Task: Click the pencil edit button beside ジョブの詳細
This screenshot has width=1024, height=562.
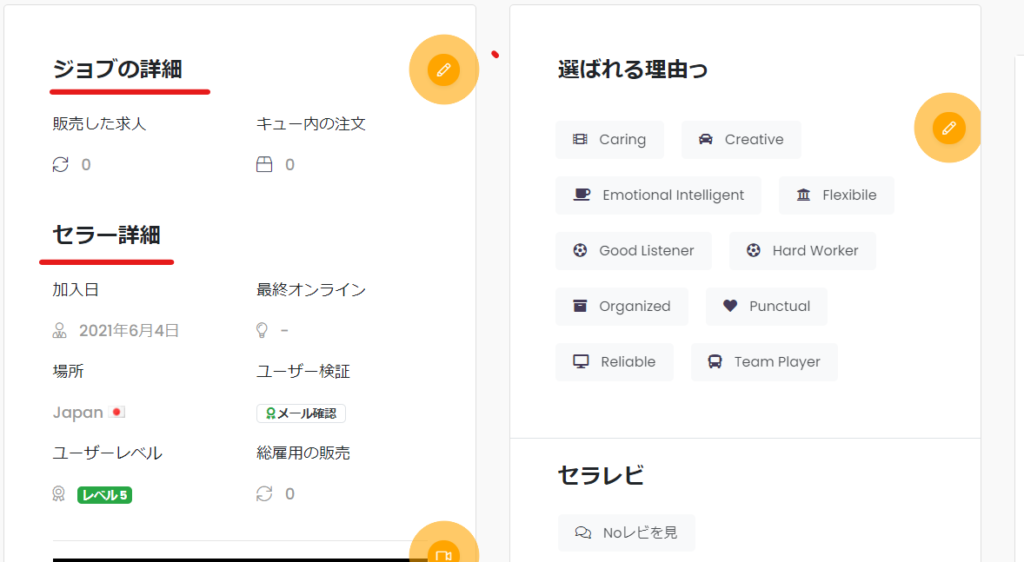Action: [443, 70]
